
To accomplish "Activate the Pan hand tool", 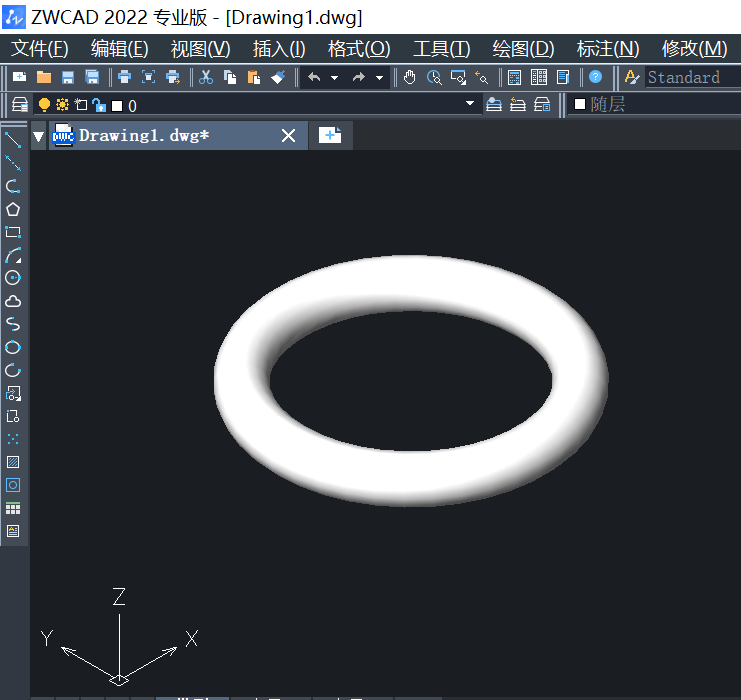I will 409,77.
